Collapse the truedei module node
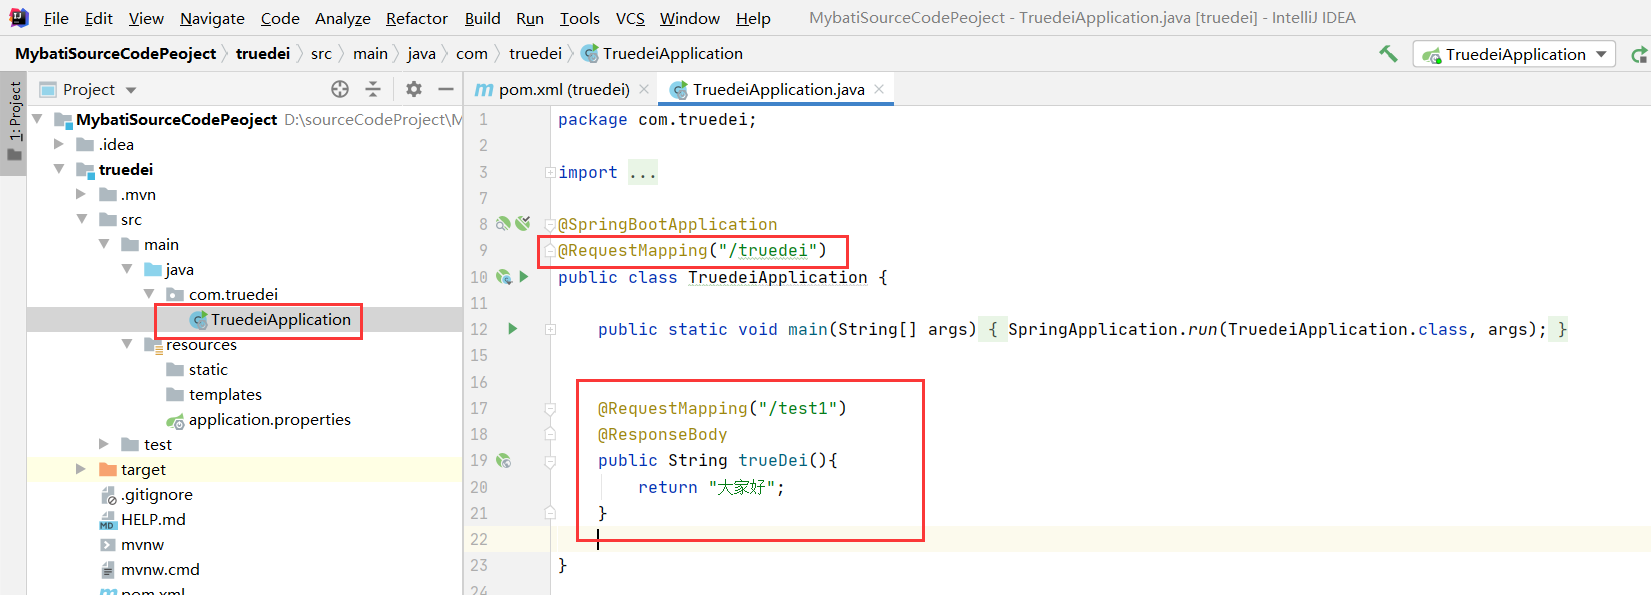 point(59,169)
